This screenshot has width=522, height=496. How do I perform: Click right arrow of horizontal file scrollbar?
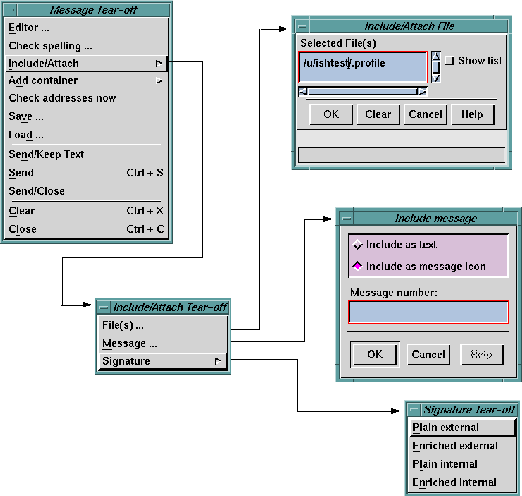coord(422,91)
